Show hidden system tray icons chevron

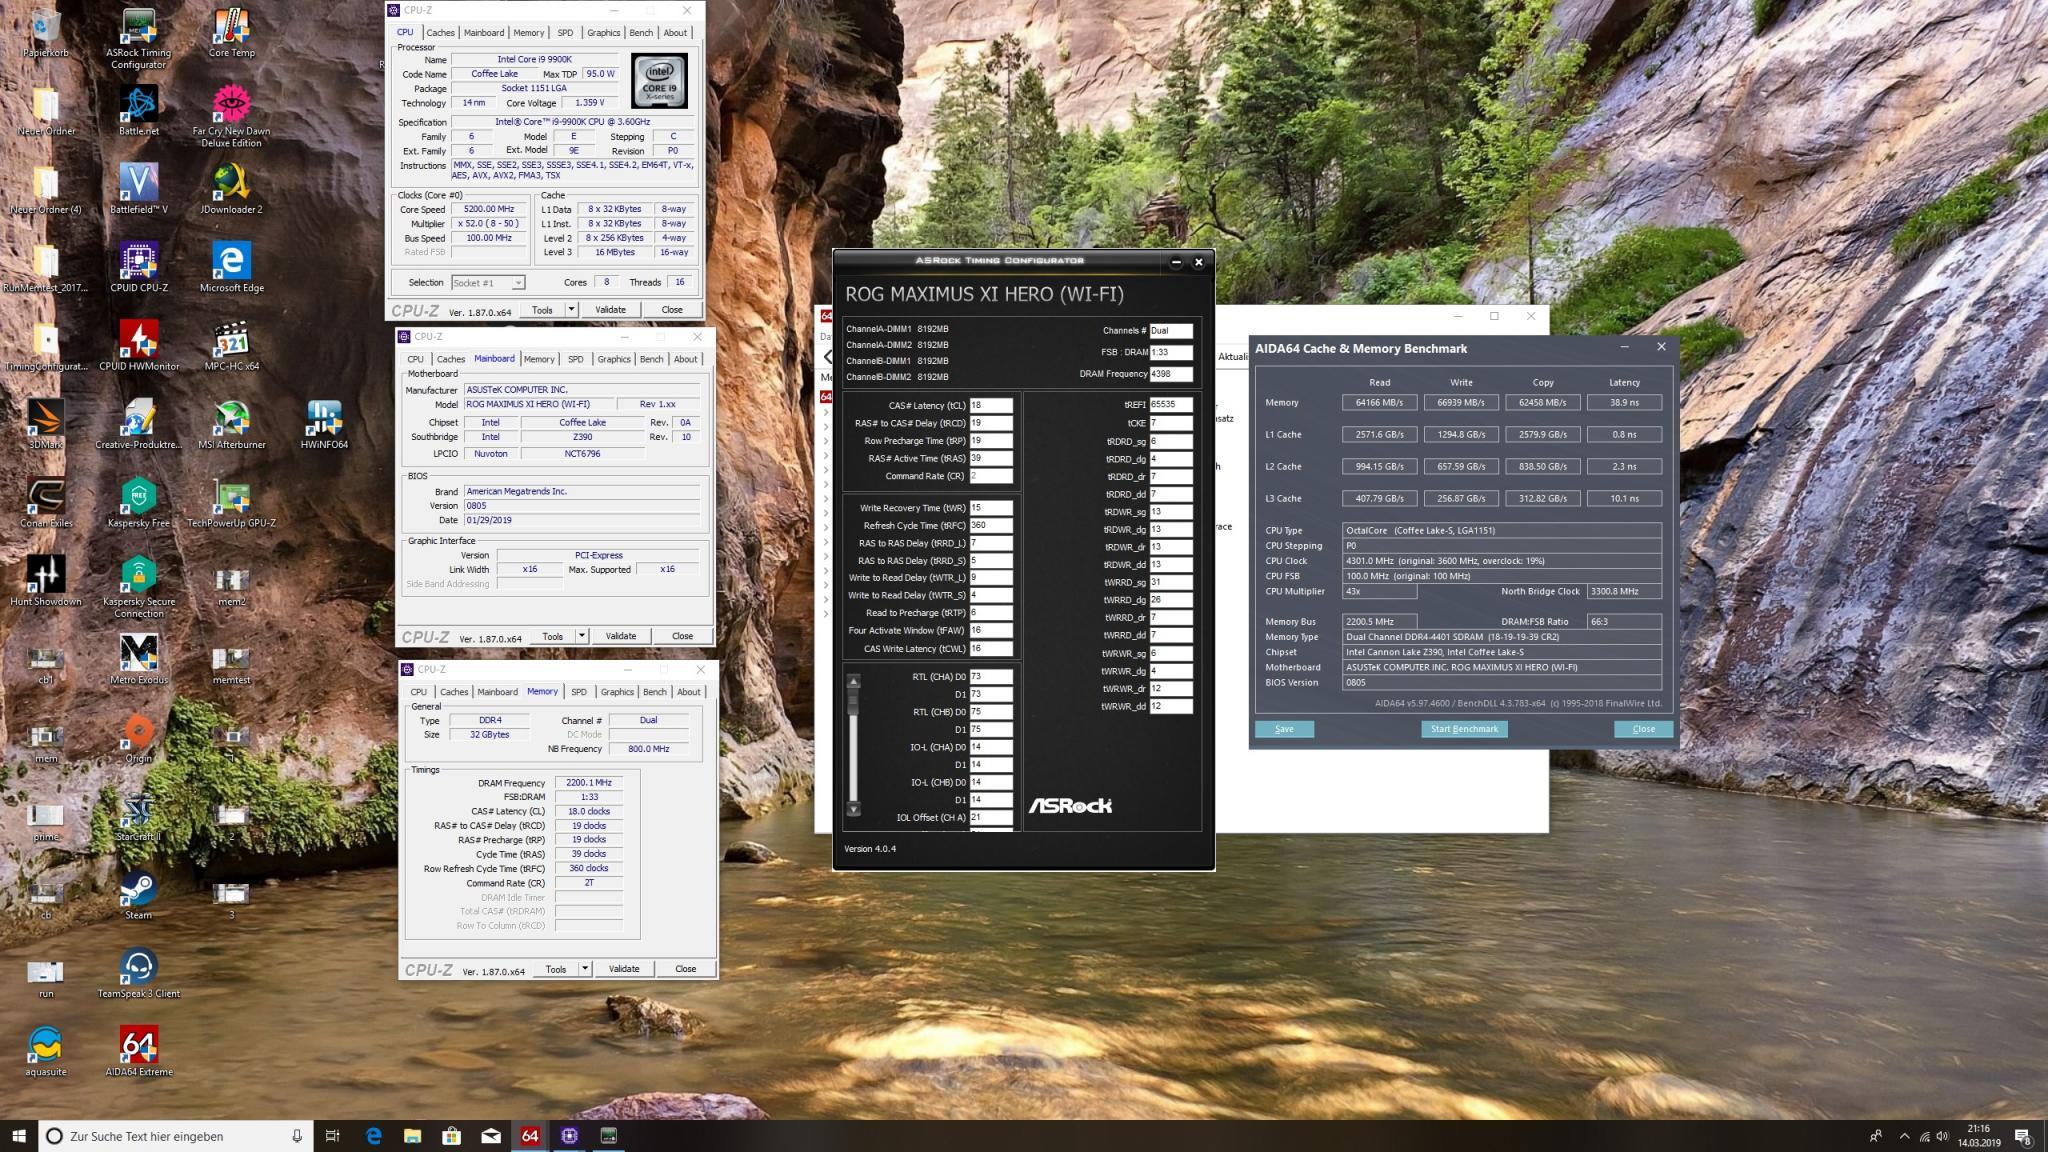point(1905,1136)
